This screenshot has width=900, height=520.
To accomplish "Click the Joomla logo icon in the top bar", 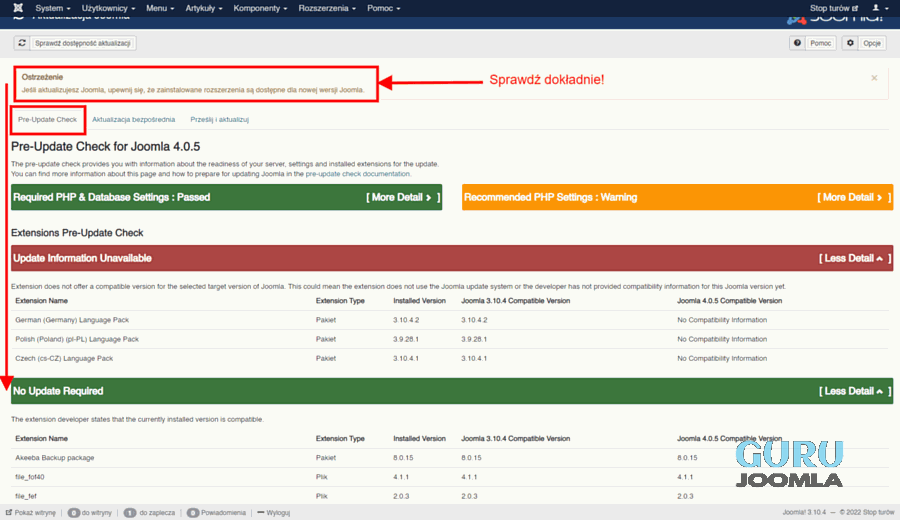I will click(x=18, y=7).
